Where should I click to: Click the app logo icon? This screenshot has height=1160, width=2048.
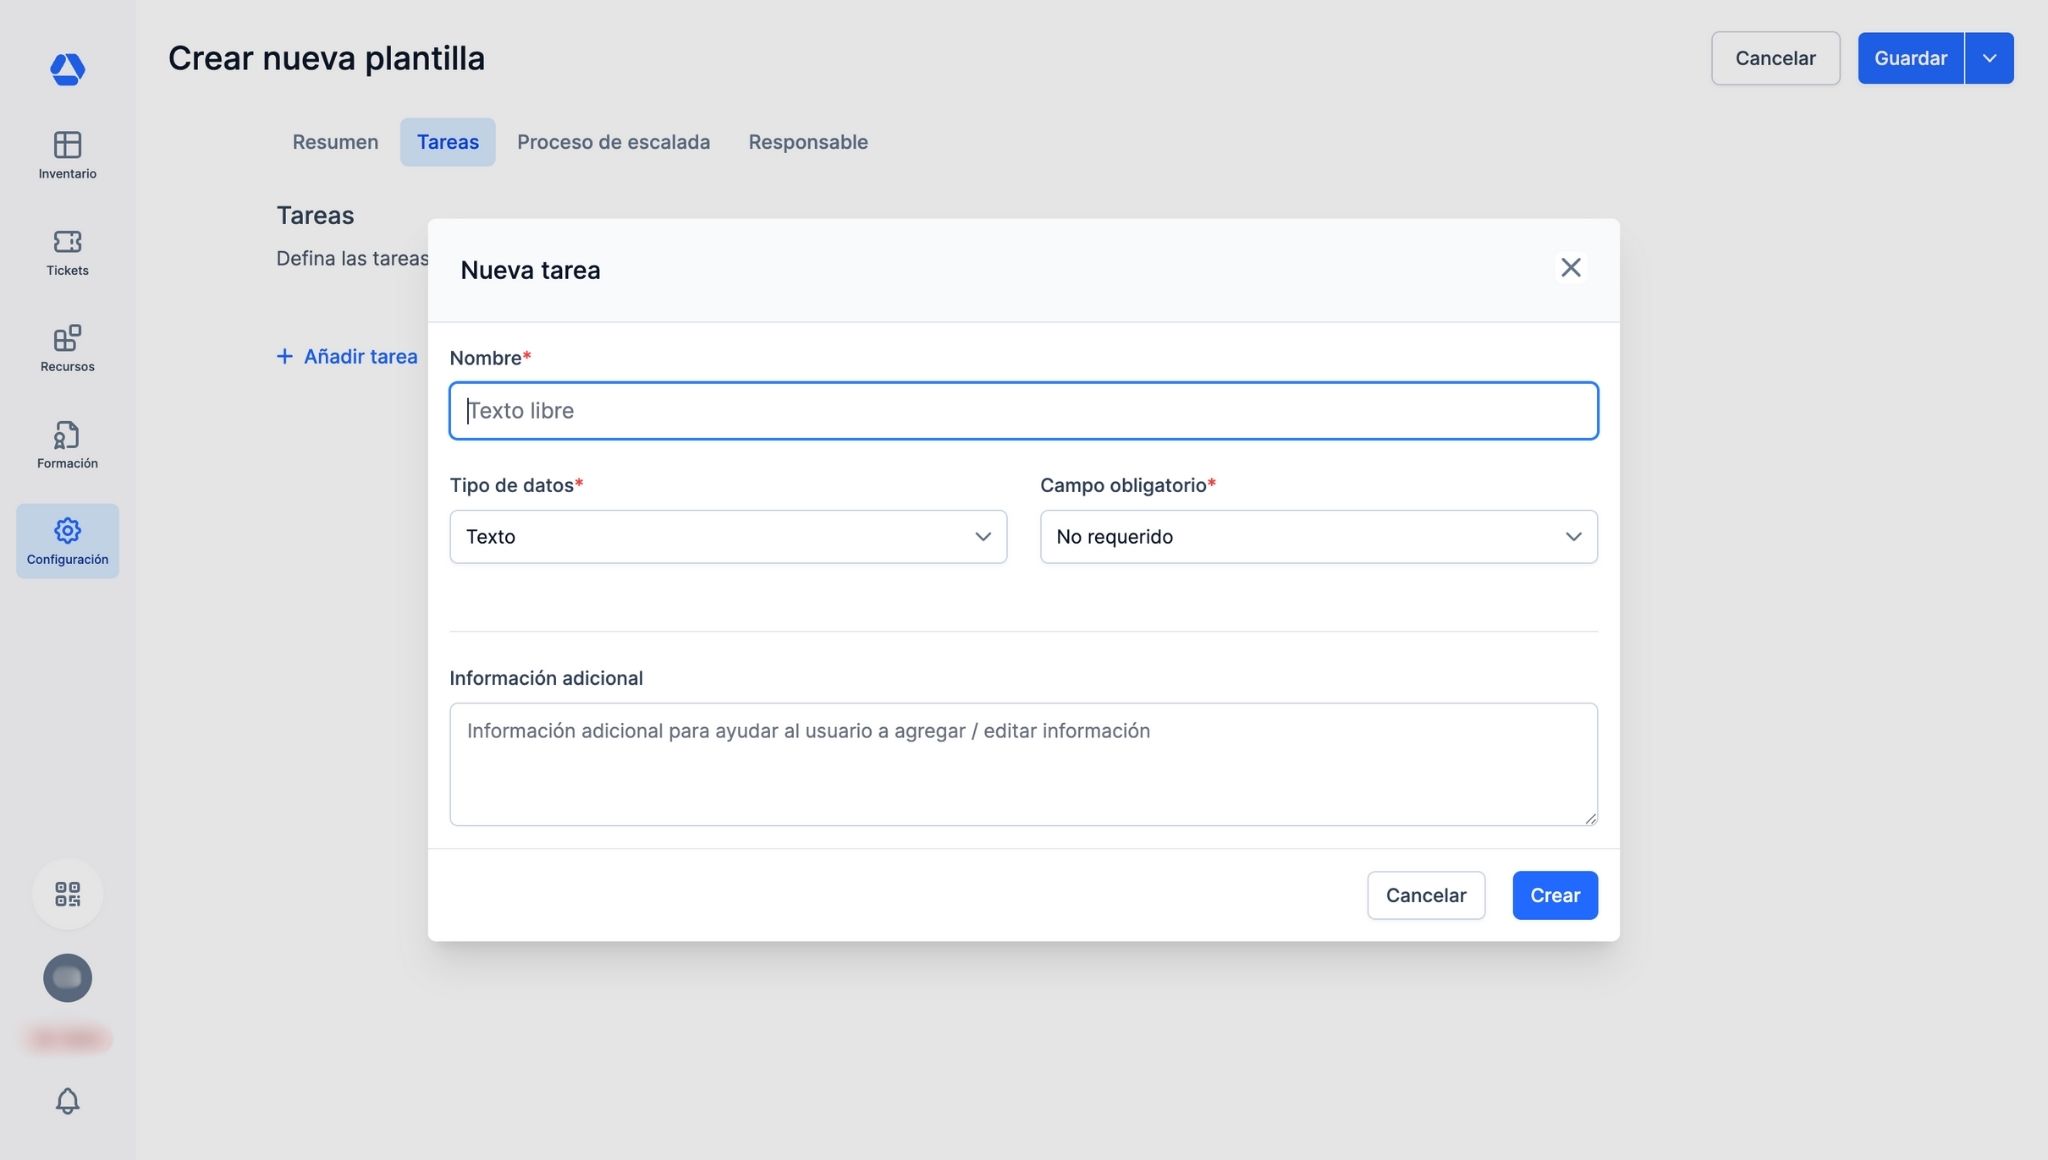click(x=67, y=69)
